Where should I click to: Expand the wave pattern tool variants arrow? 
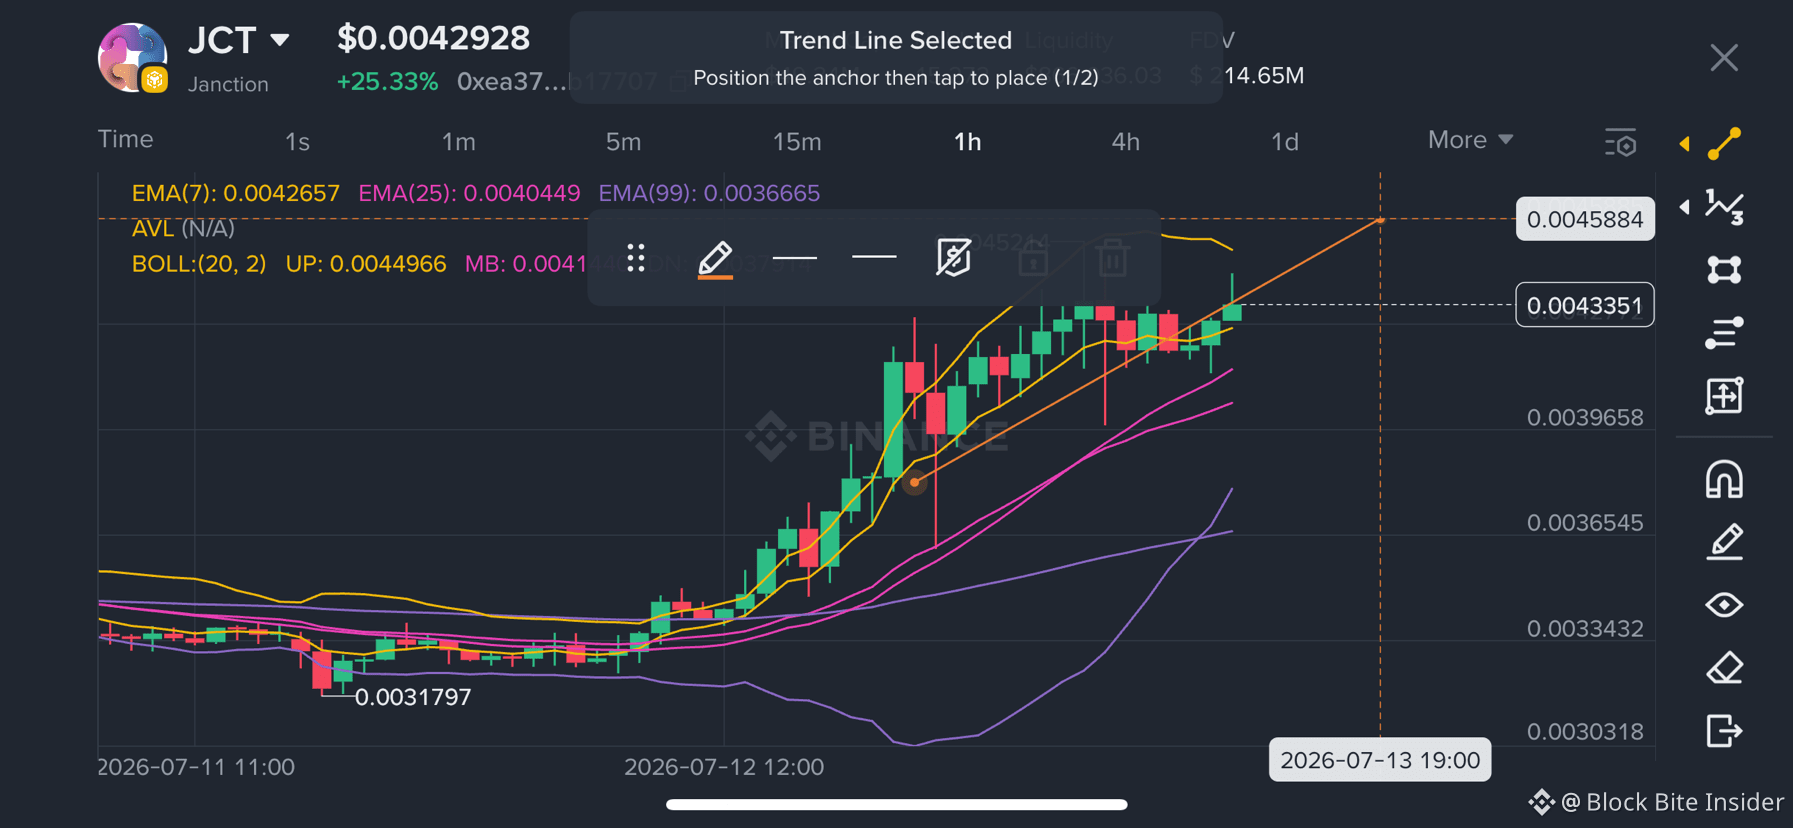pyautogui.click(x=1685, y=207)
